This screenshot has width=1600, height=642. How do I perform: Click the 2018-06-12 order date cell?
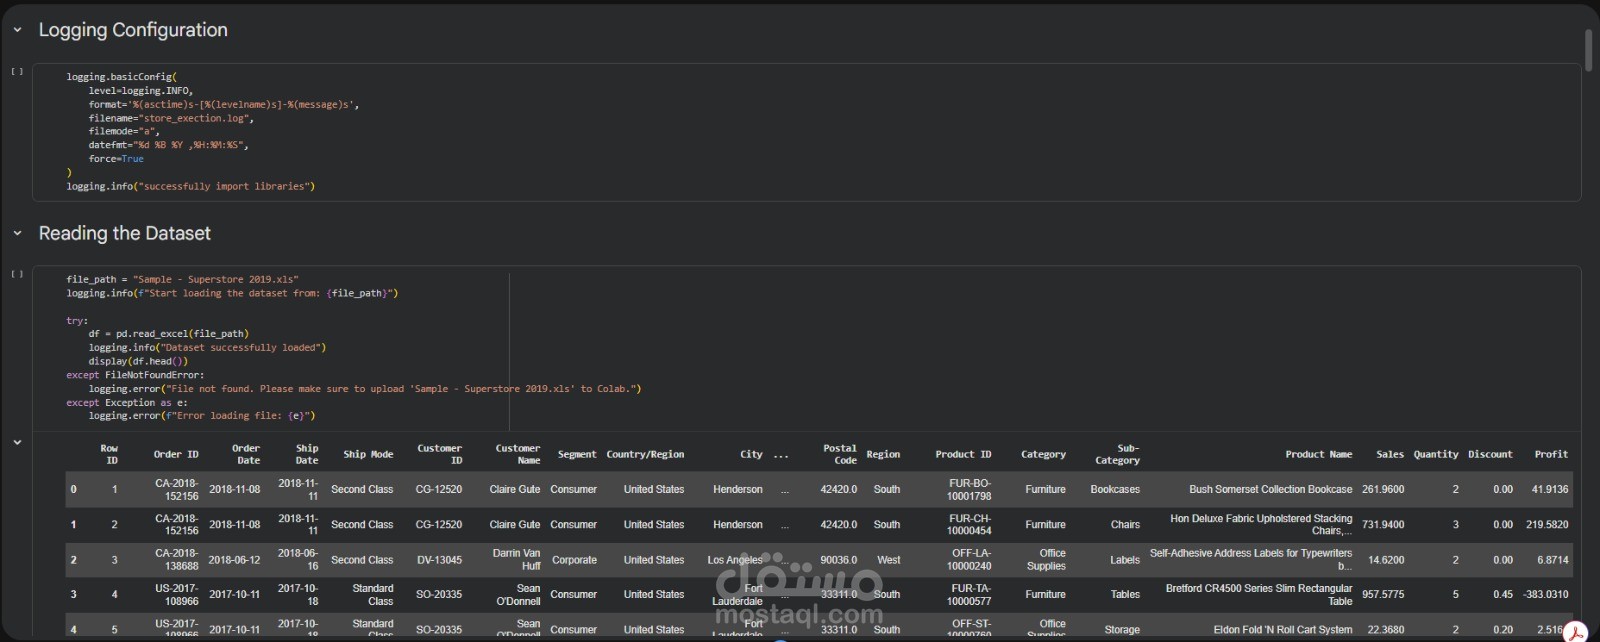click(x=234, y=560)
